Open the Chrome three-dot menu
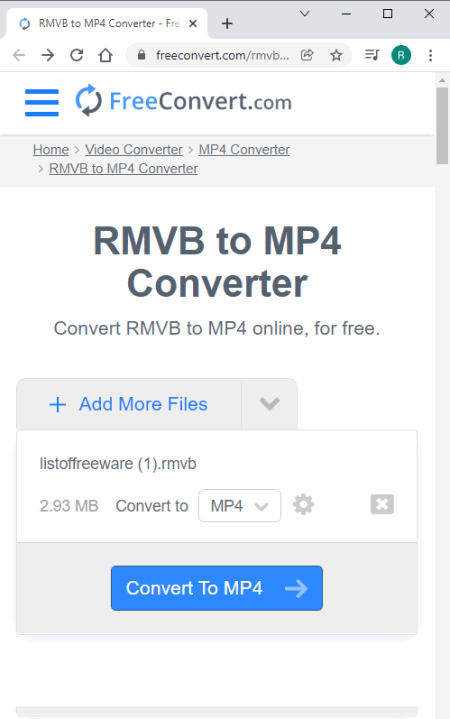 point(430,55)
